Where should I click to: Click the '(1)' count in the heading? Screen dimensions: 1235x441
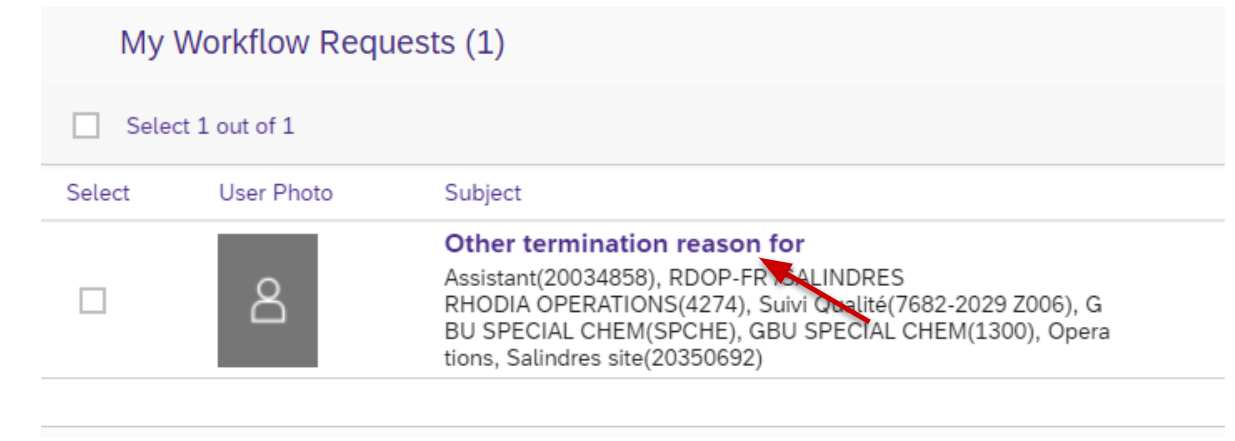tap(485, 43)
